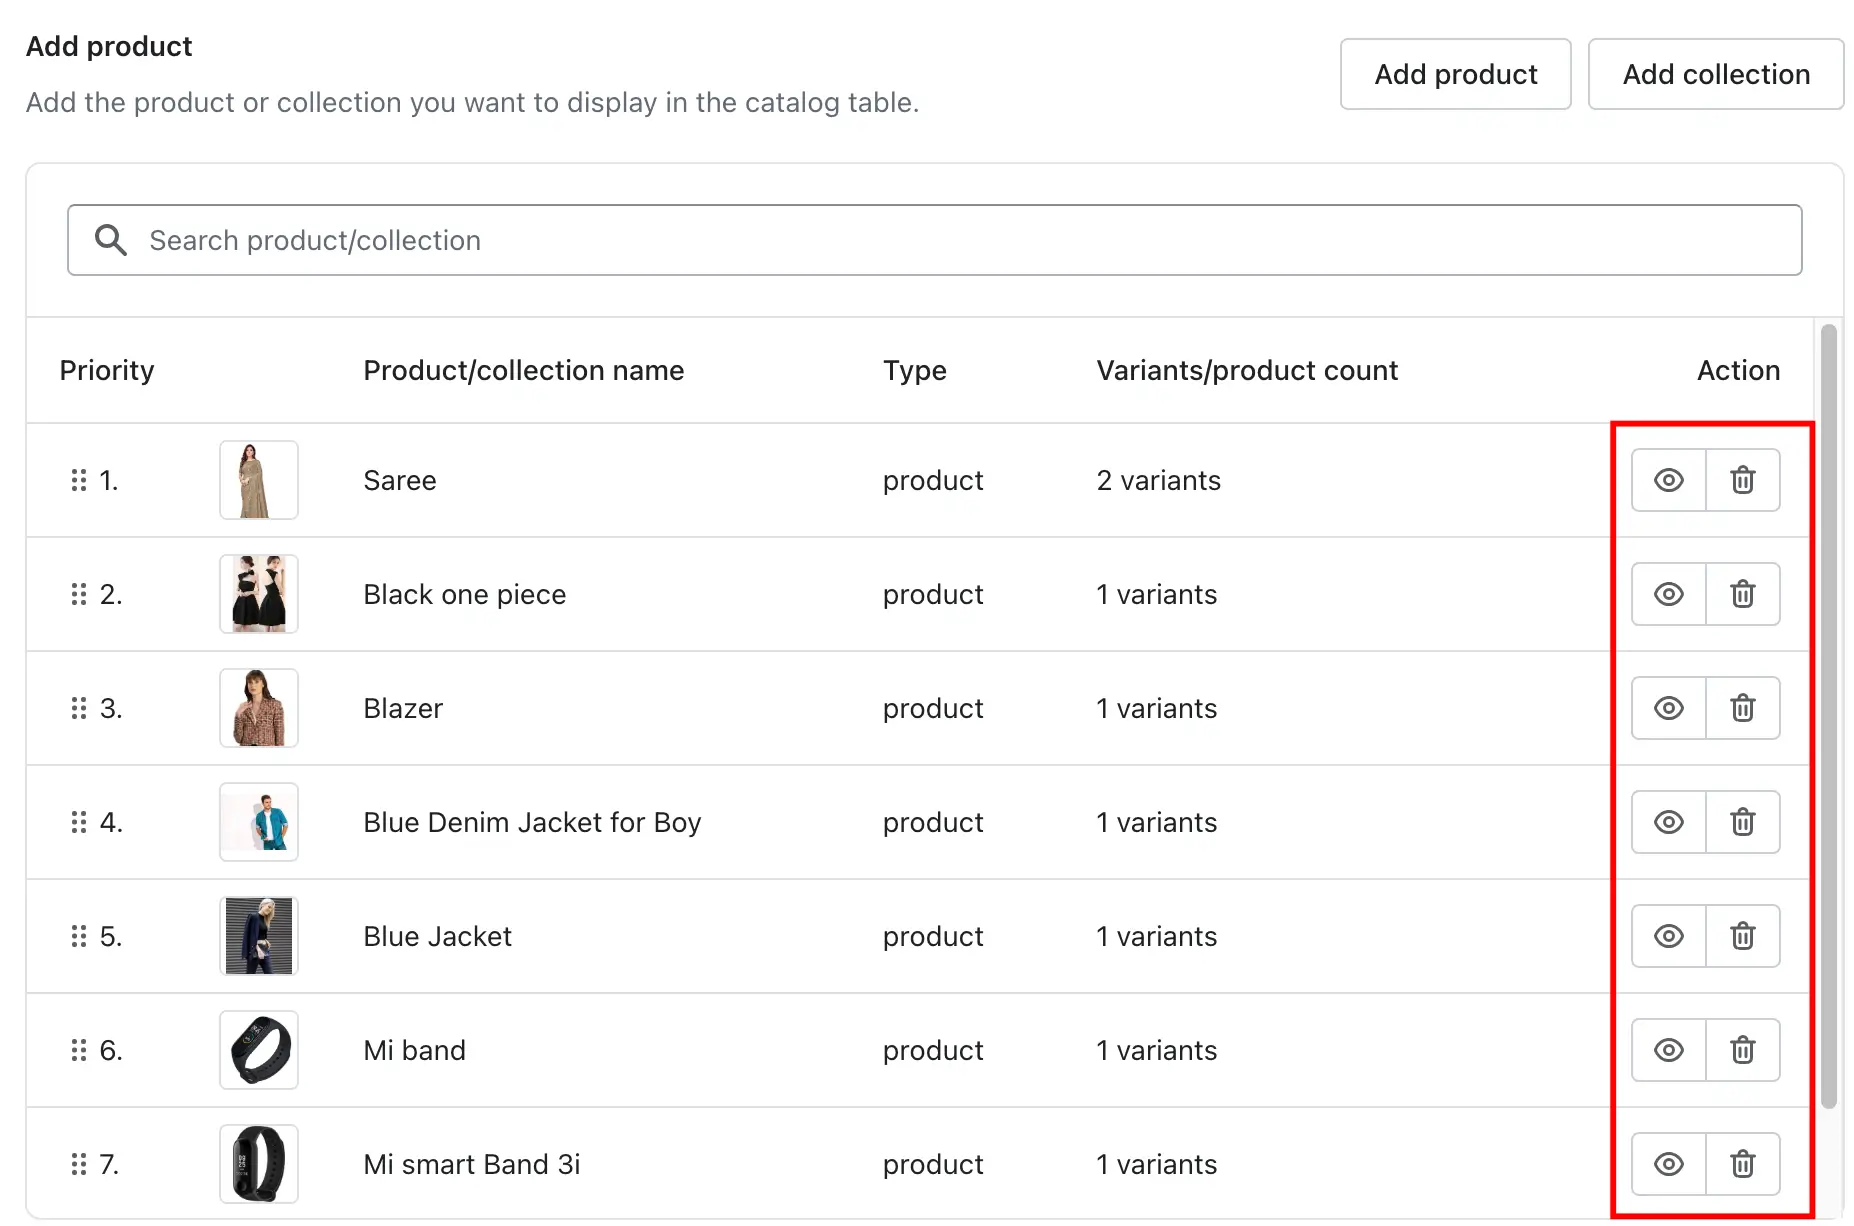The width and height of the screenshot is (1854, 1226).
Task: Click the Add product button
Action: pyautogui.click(x=1455, y=74)
